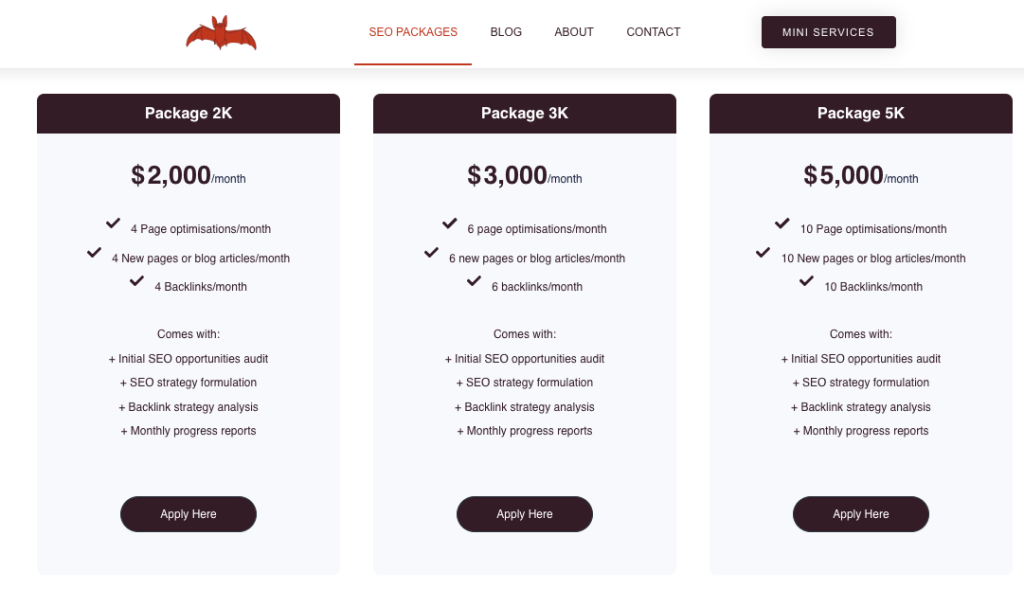Click checkmark beside 4 Page optimisations/month
This screenshot has height=589, width=1024.
click(x=113, y=223)
